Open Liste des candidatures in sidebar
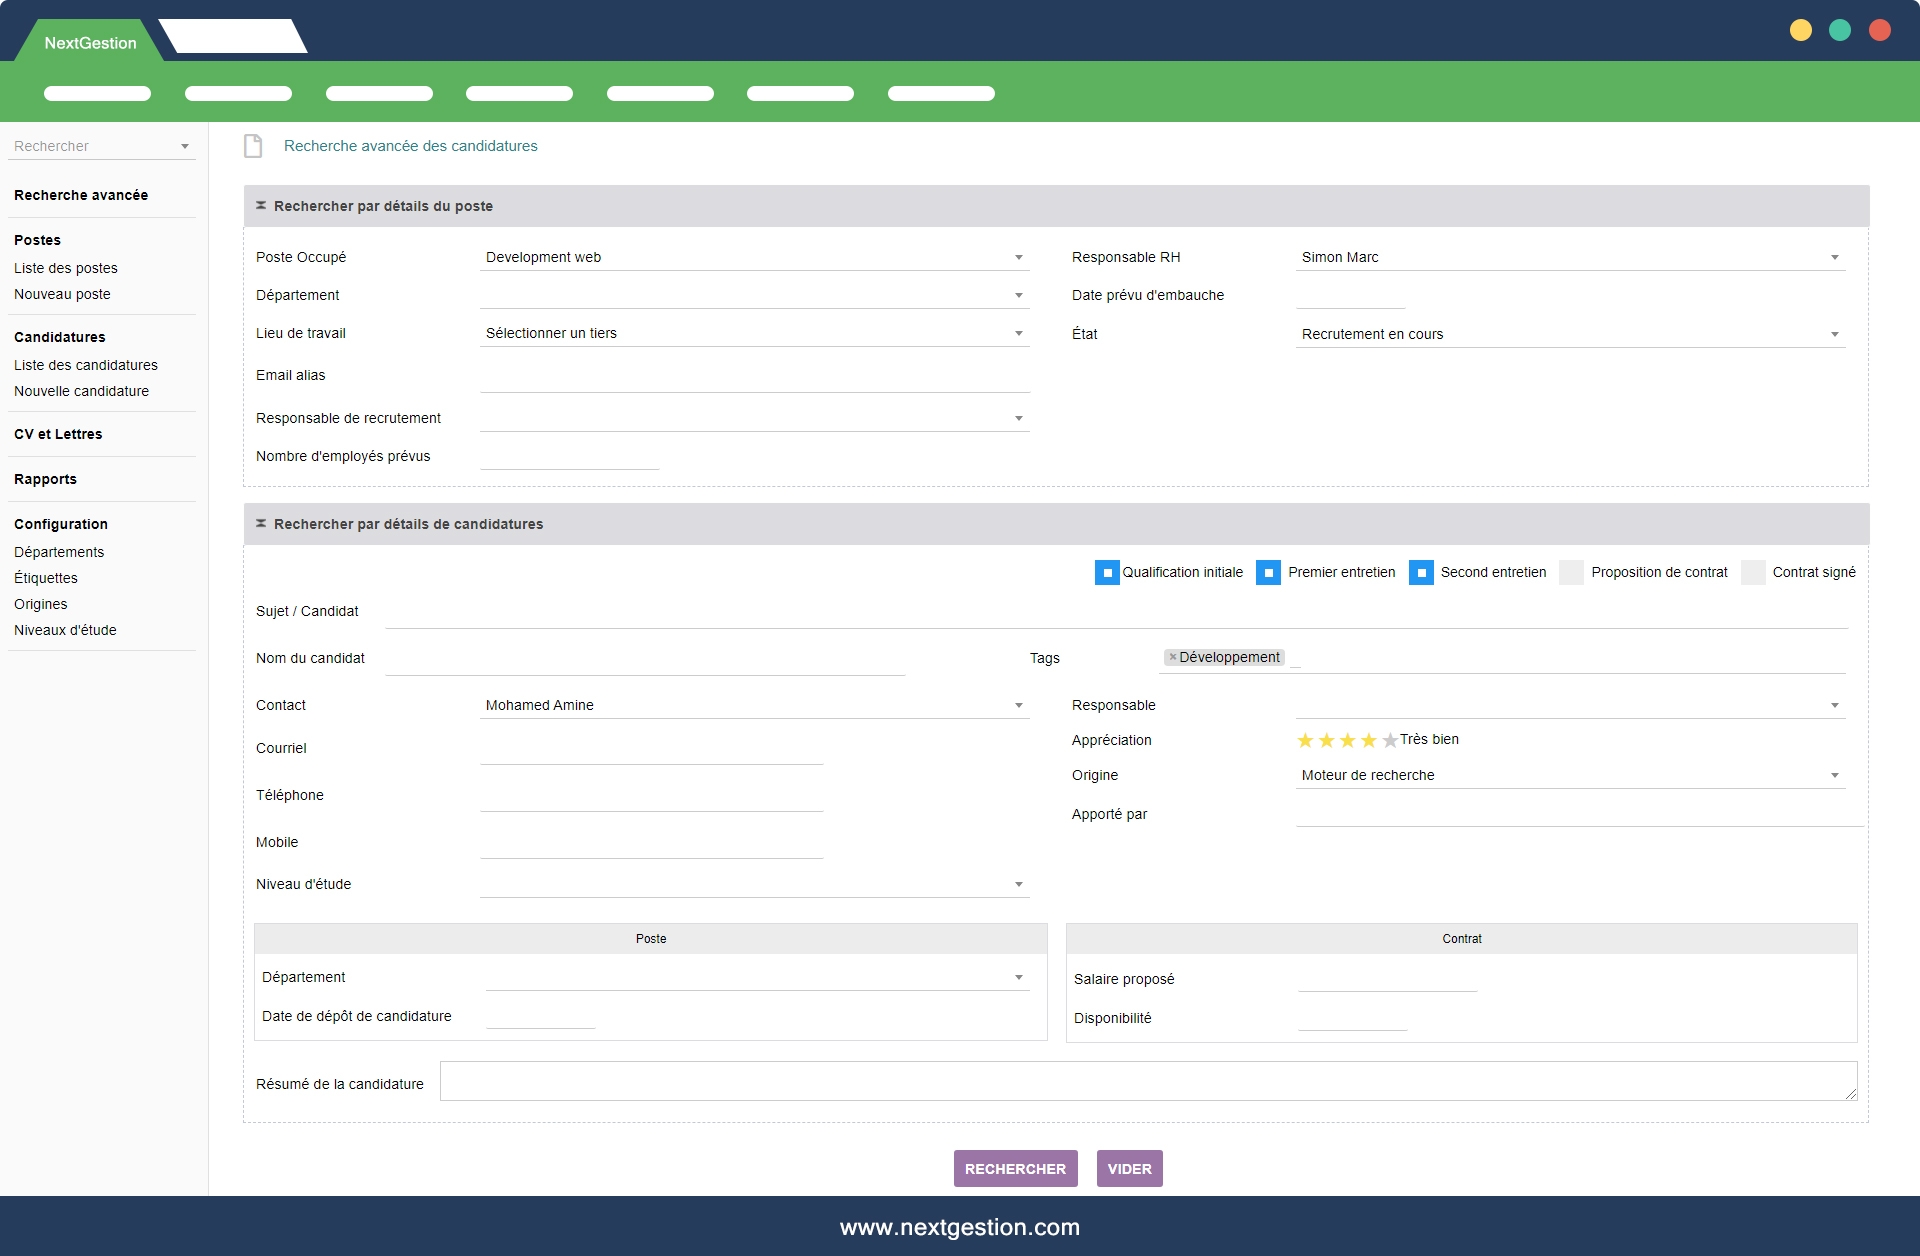The image size is (1920, 1256). 86,365
